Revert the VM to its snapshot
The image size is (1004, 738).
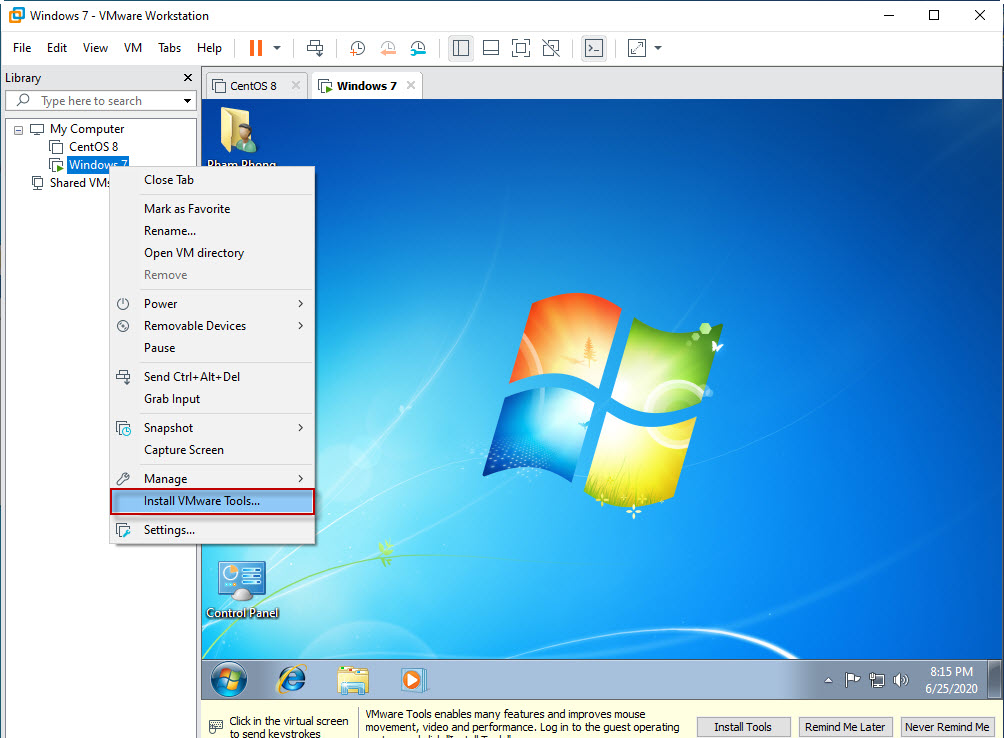(x=388, y=48)
